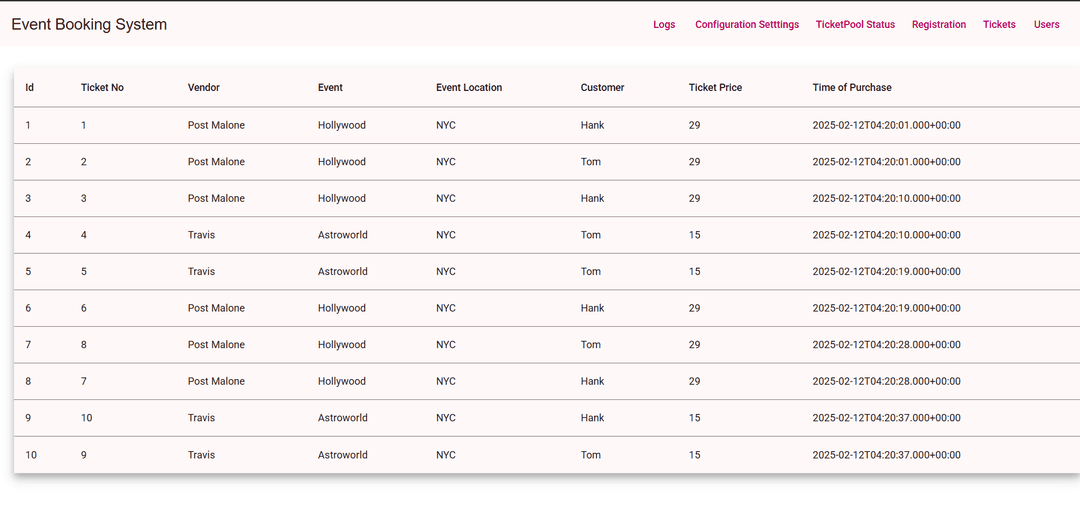1080x510 pixels.
Task: Open the Logs page
Action: coord(664,24)
